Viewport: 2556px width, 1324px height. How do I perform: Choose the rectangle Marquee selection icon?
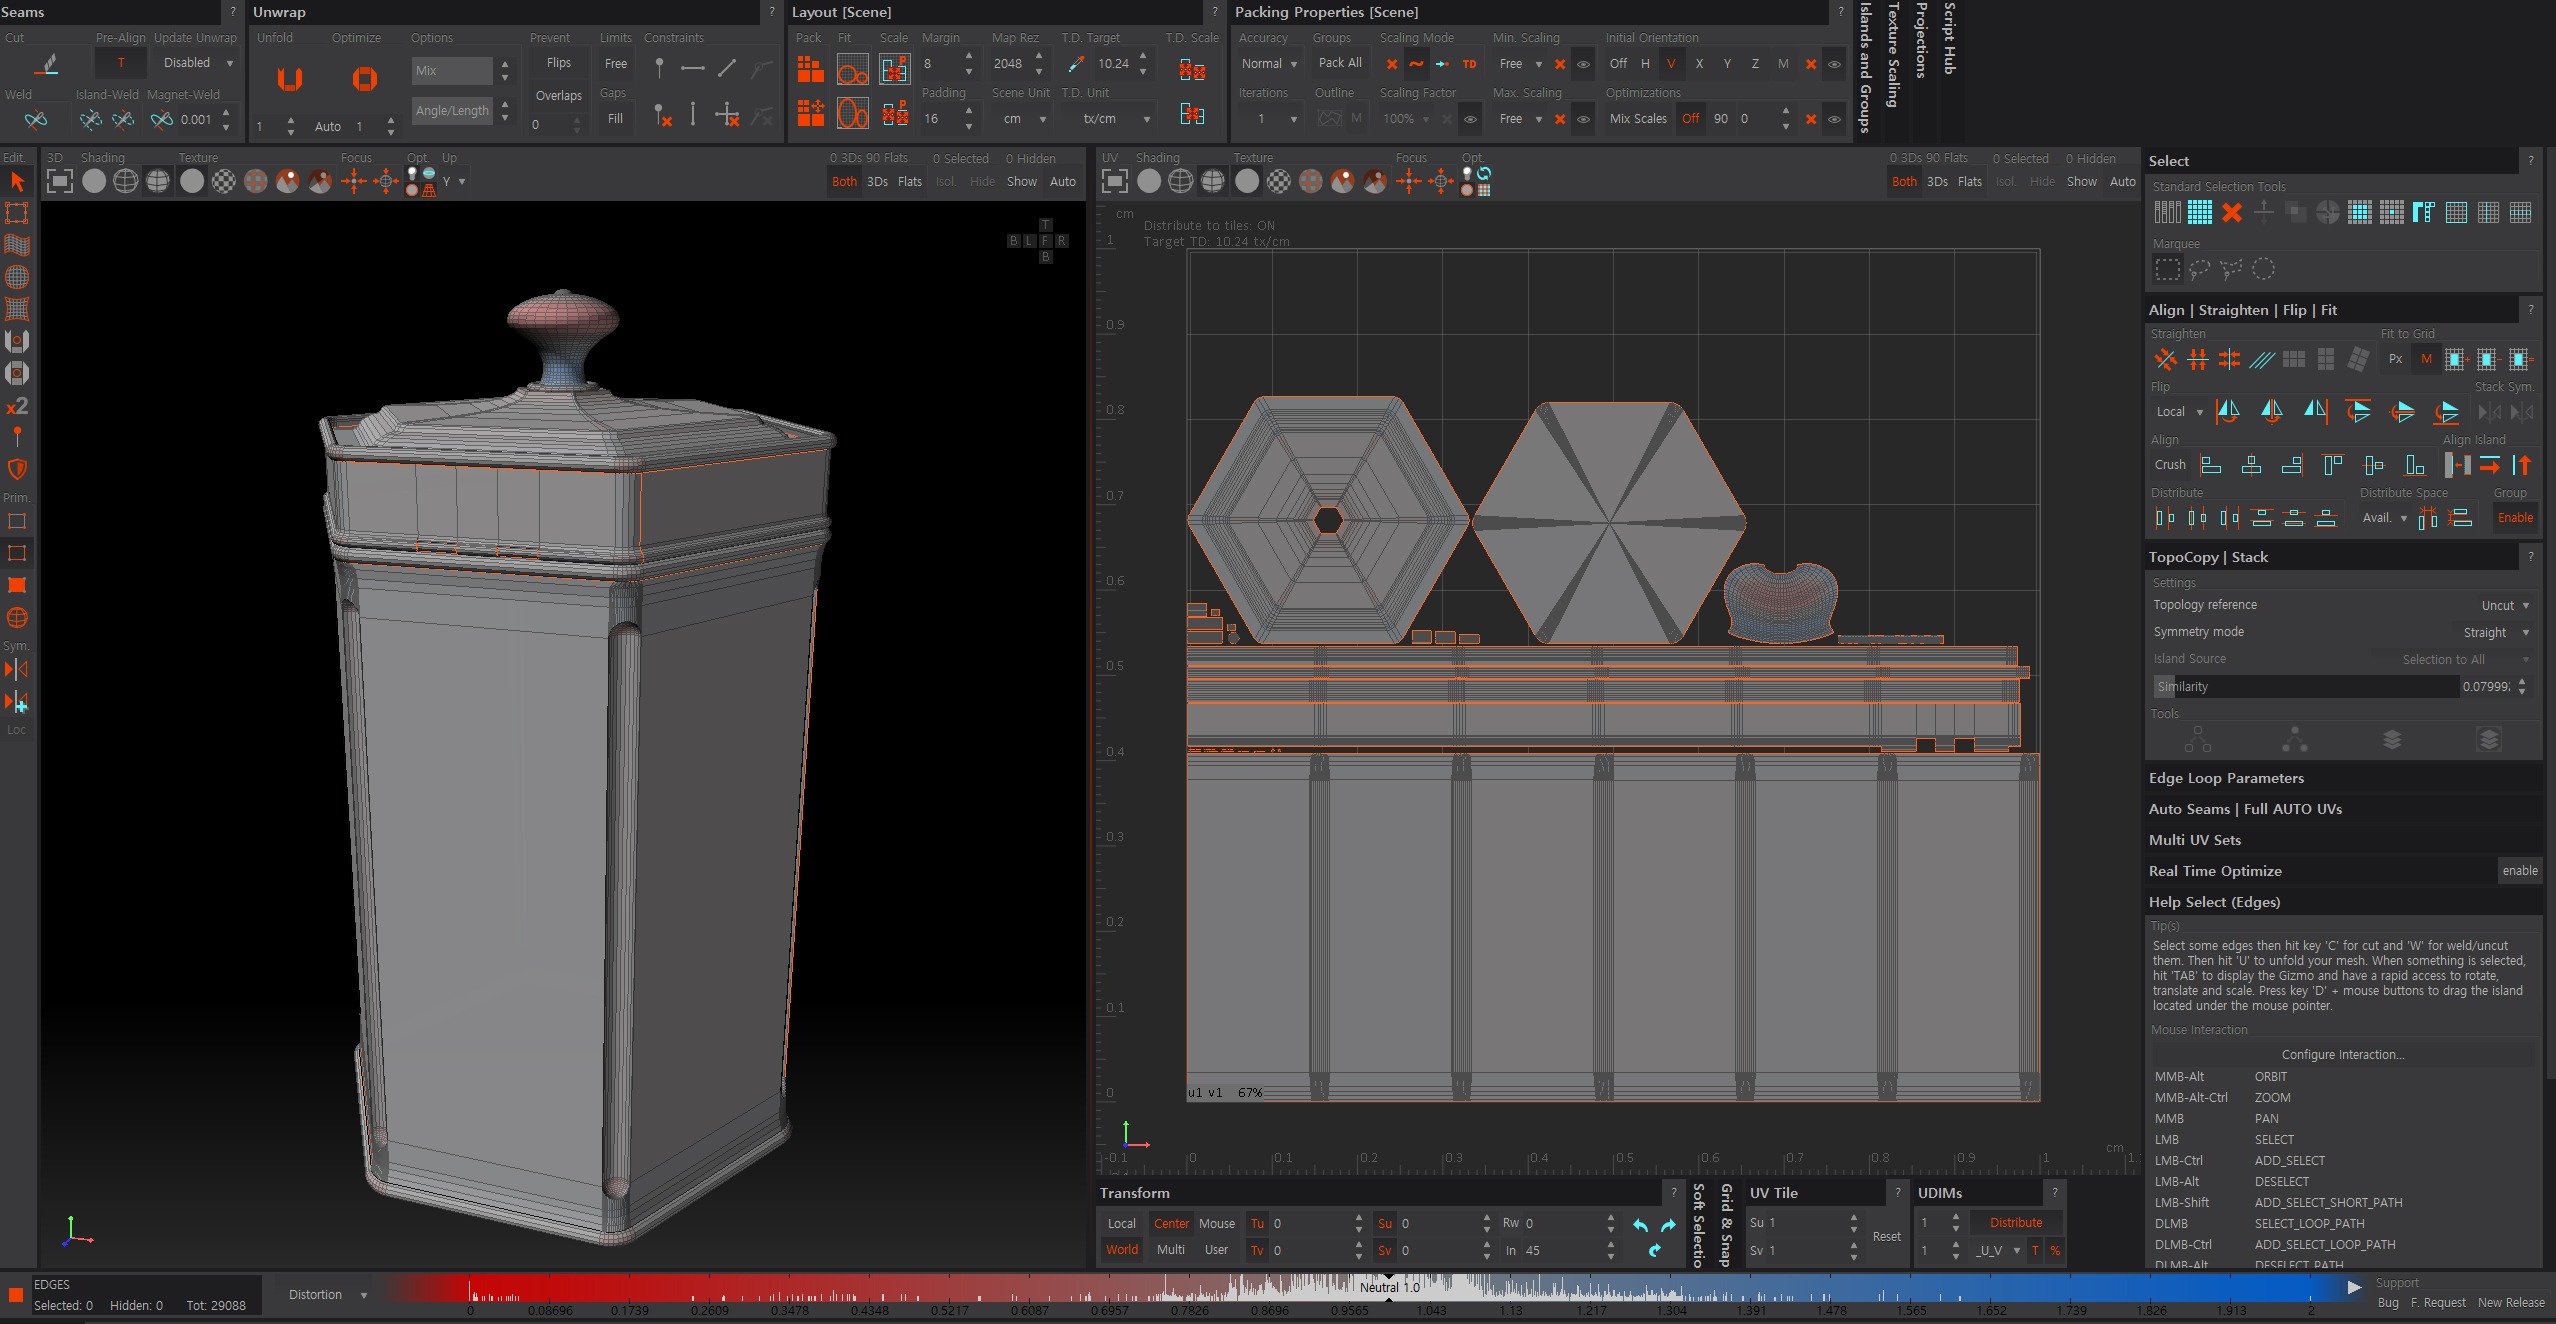pyautogui.click(x=2167, y=270)
